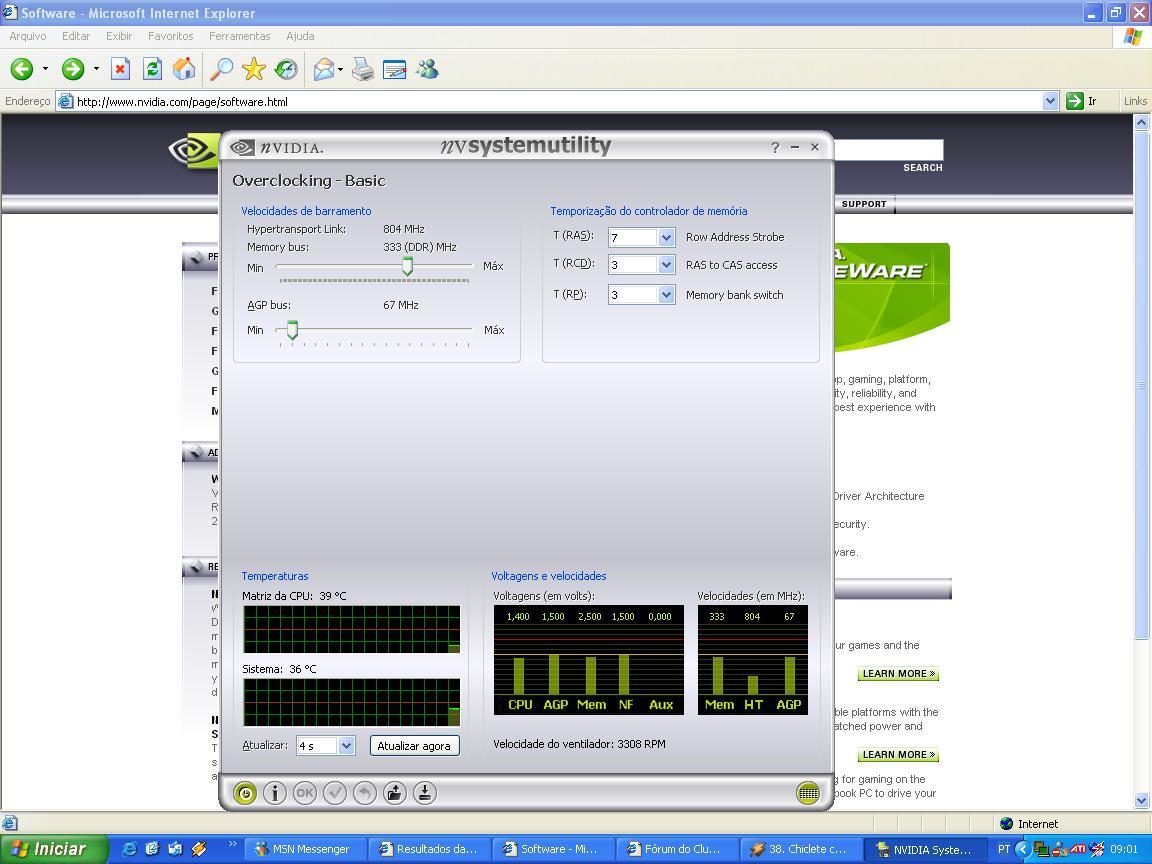The image size is (1152, 864).
Task: Open the Ferramentas menu
Action: pos(240,36)
